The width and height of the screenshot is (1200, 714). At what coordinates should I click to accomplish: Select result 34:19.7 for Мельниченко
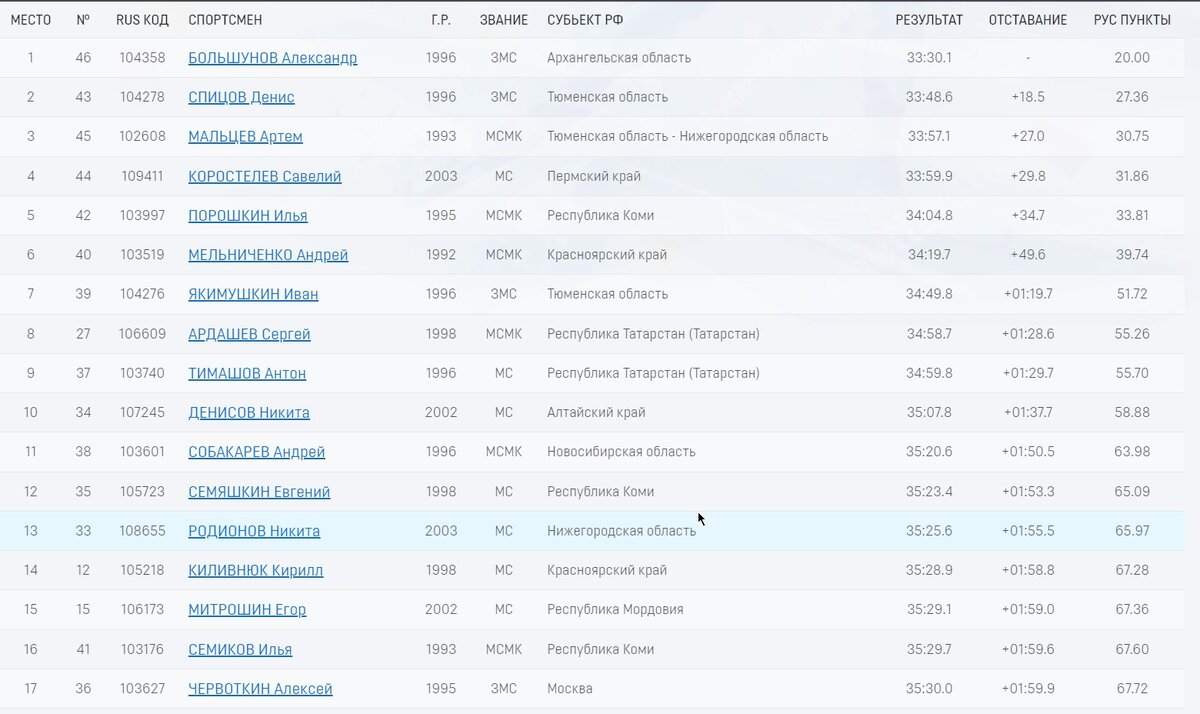pos(929,255)
